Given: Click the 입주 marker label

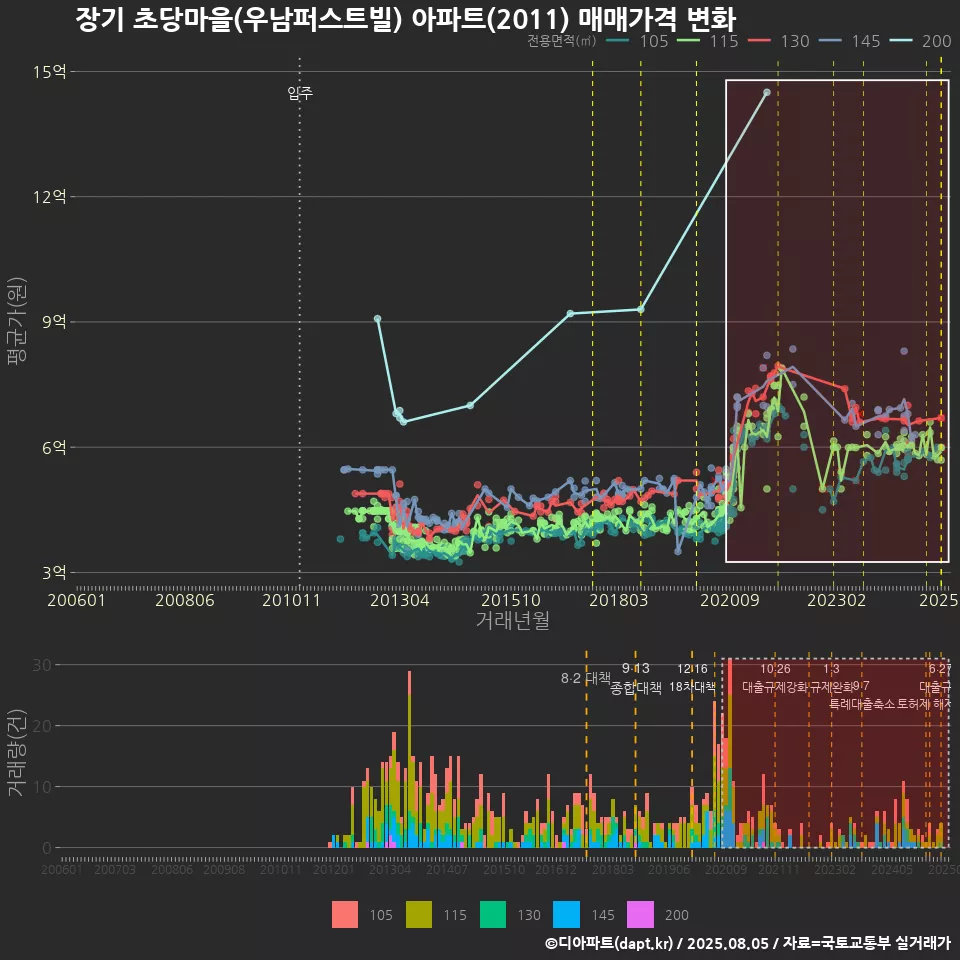Looking at the screenshot, I should click(300, 94).
